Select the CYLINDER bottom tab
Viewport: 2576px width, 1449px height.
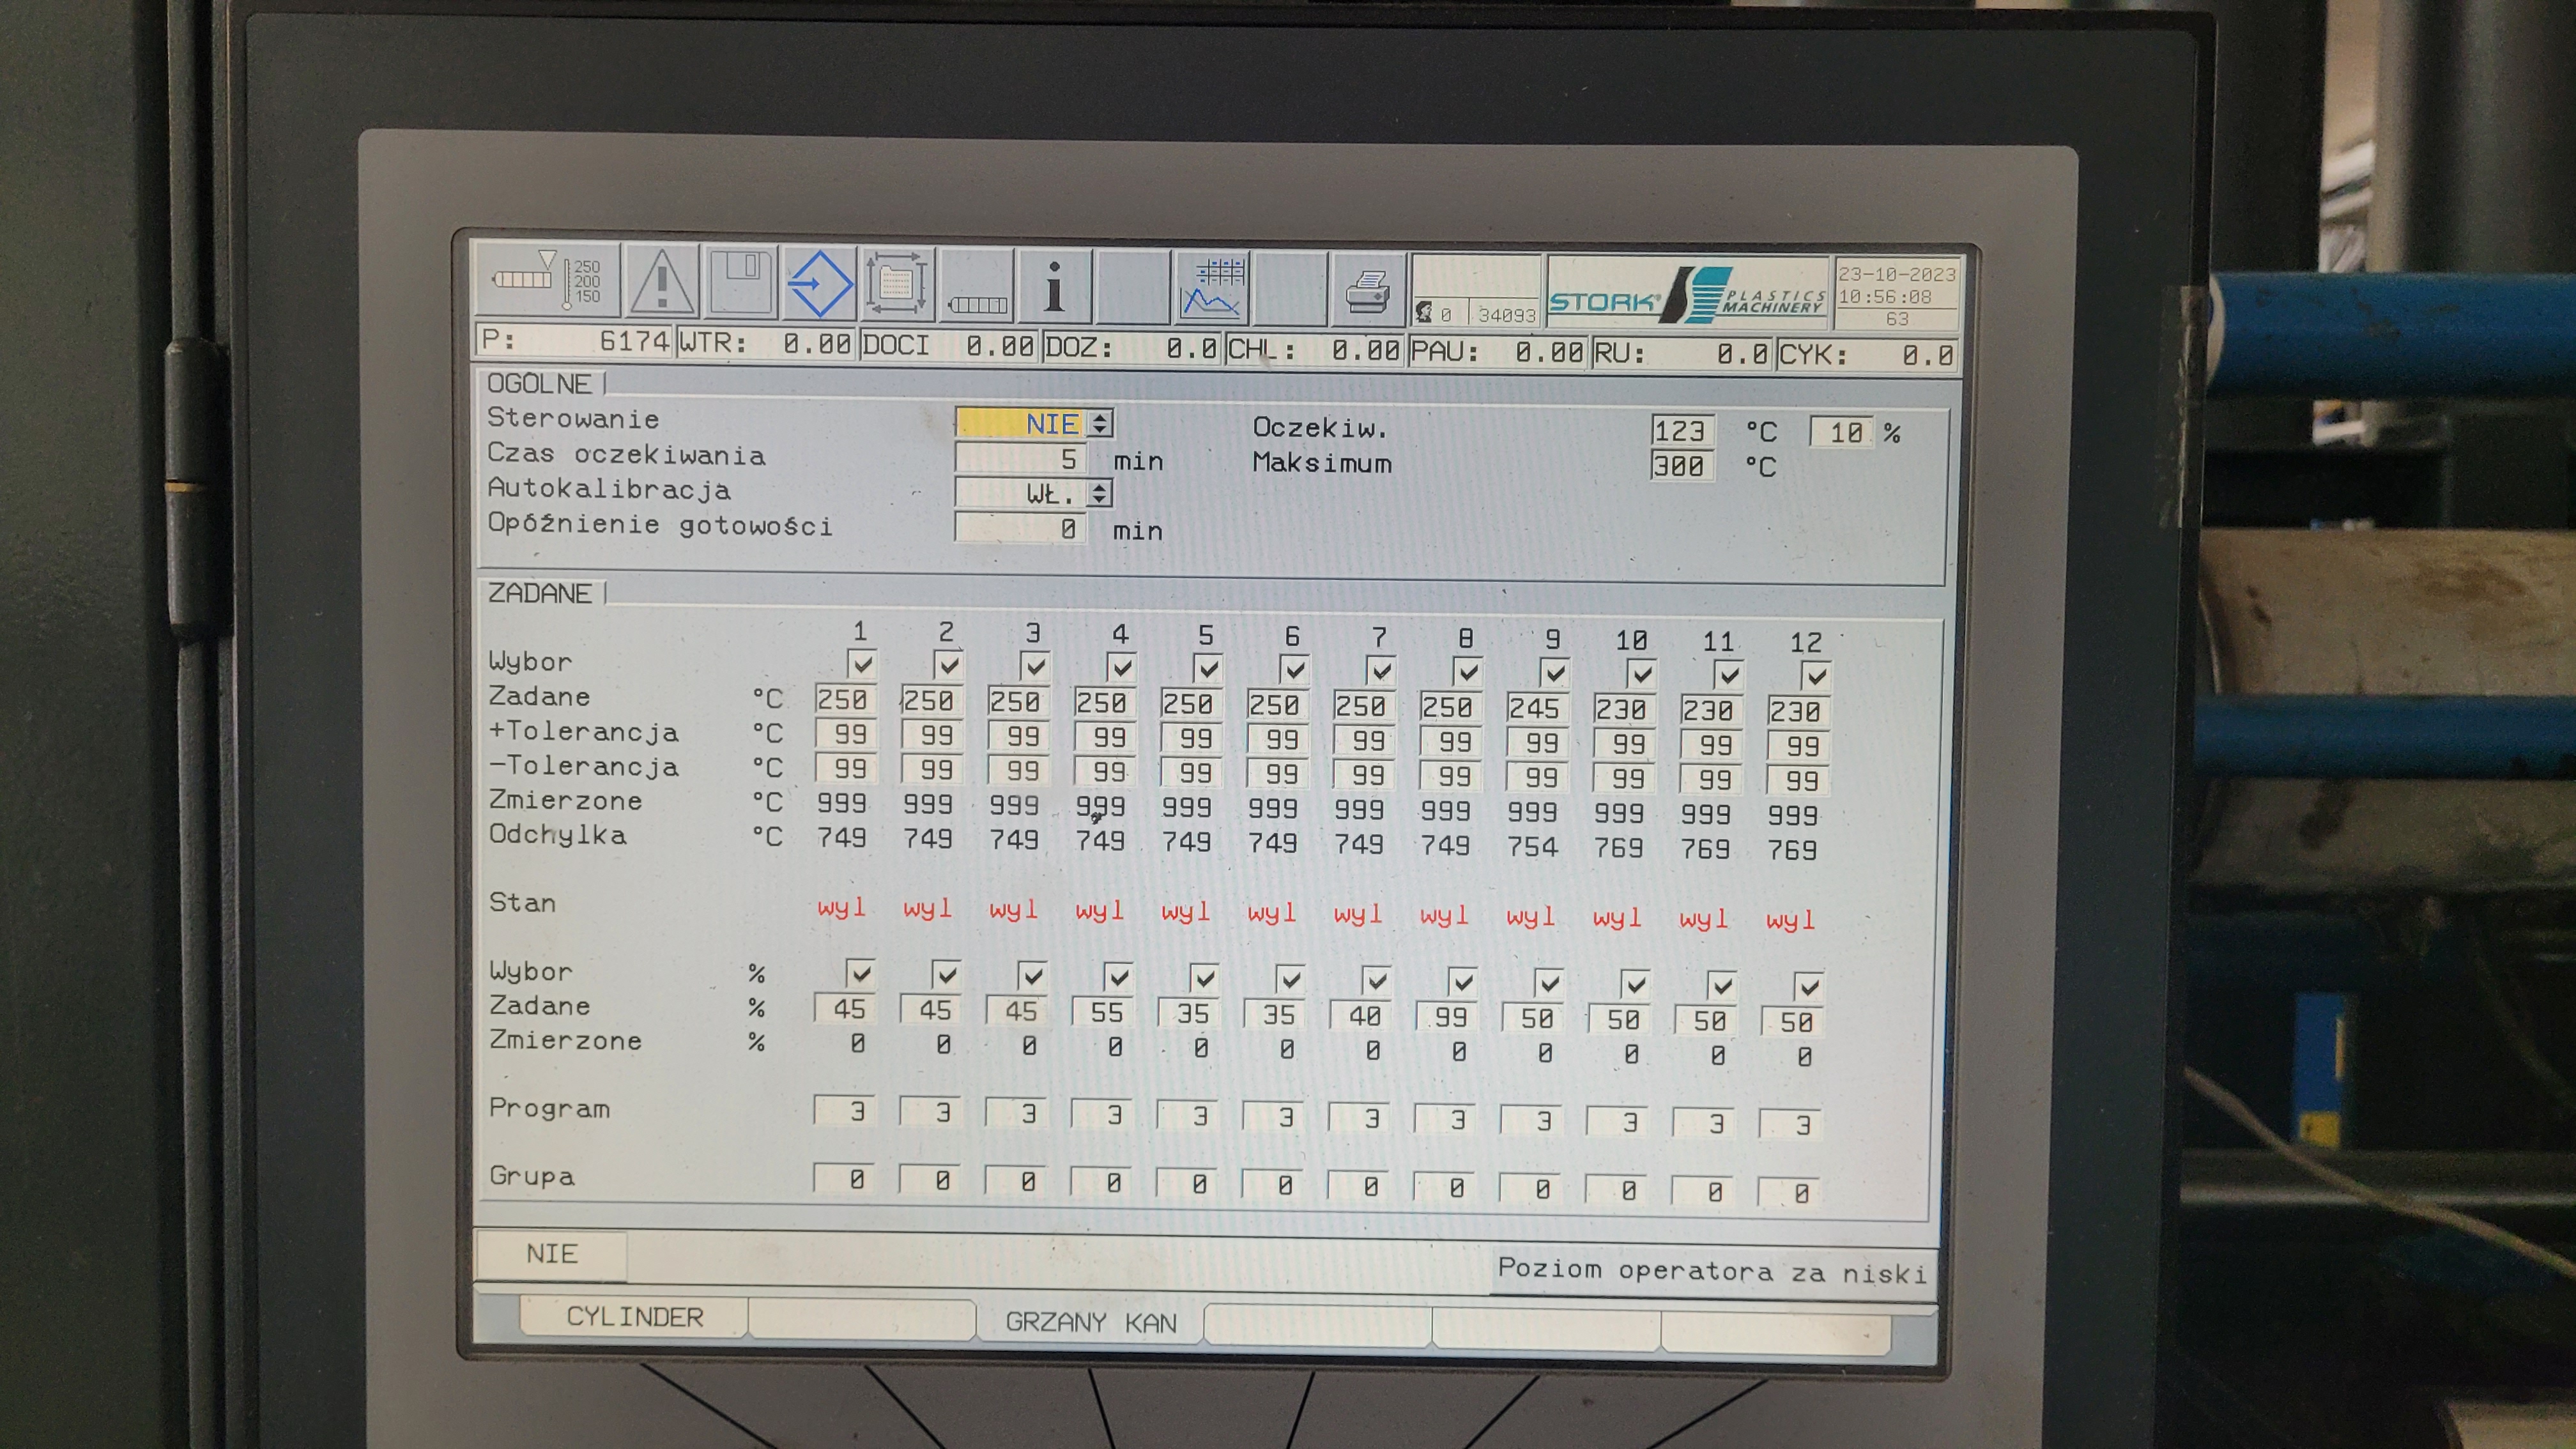click(x=634, y=1317)
